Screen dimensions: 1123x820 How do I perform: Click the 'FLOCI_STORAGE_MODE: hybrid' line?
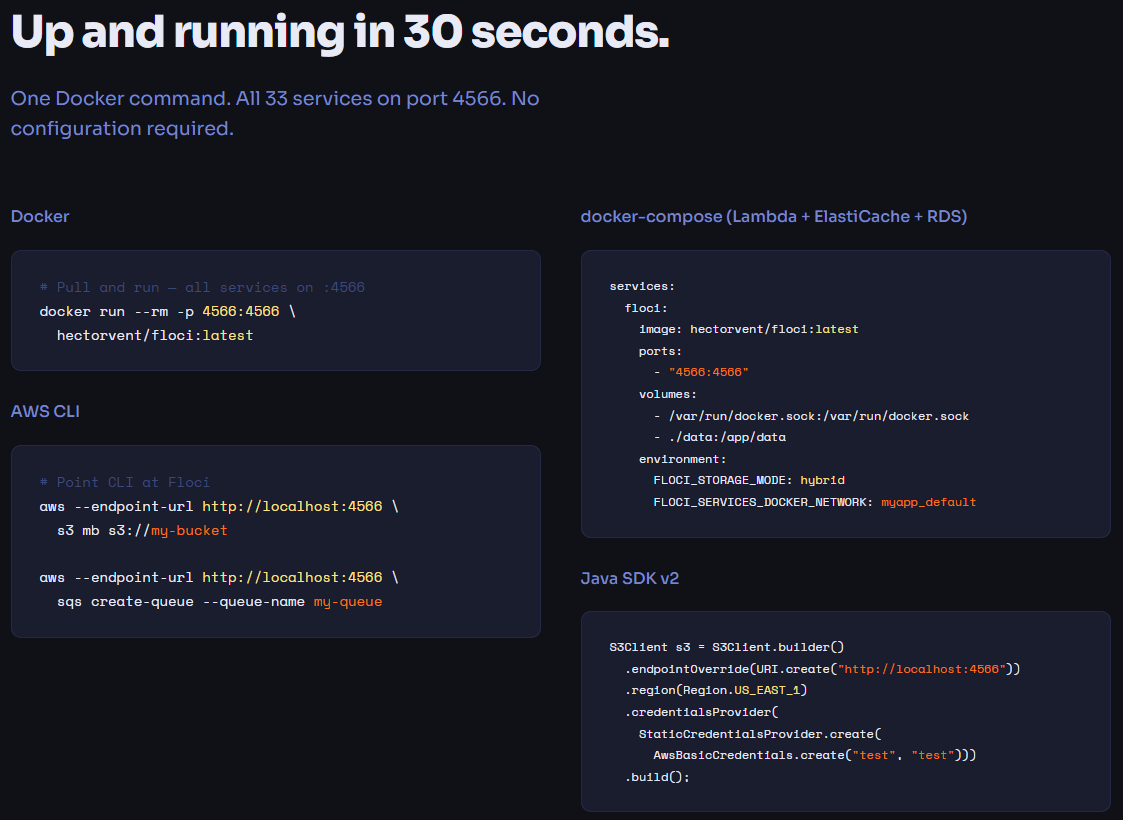(748, 481)
